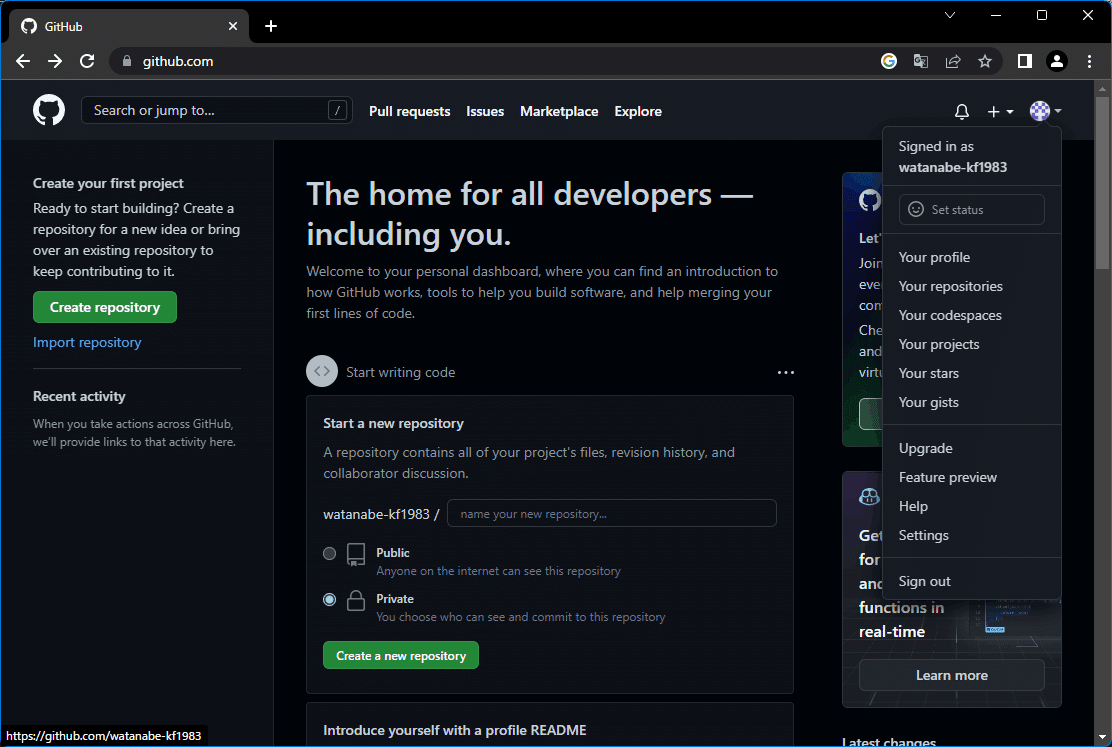Click the page vertical scrollbar

click(x=1101, y=184)
